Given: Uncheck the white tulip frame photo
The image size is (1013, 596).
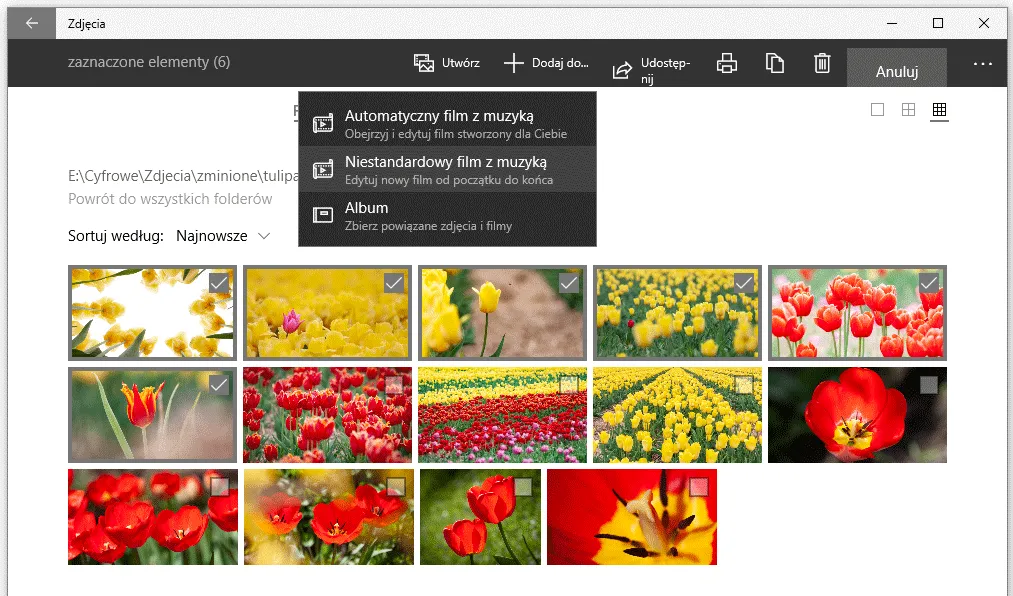Looking at the screenshot, I should point(219,284).
